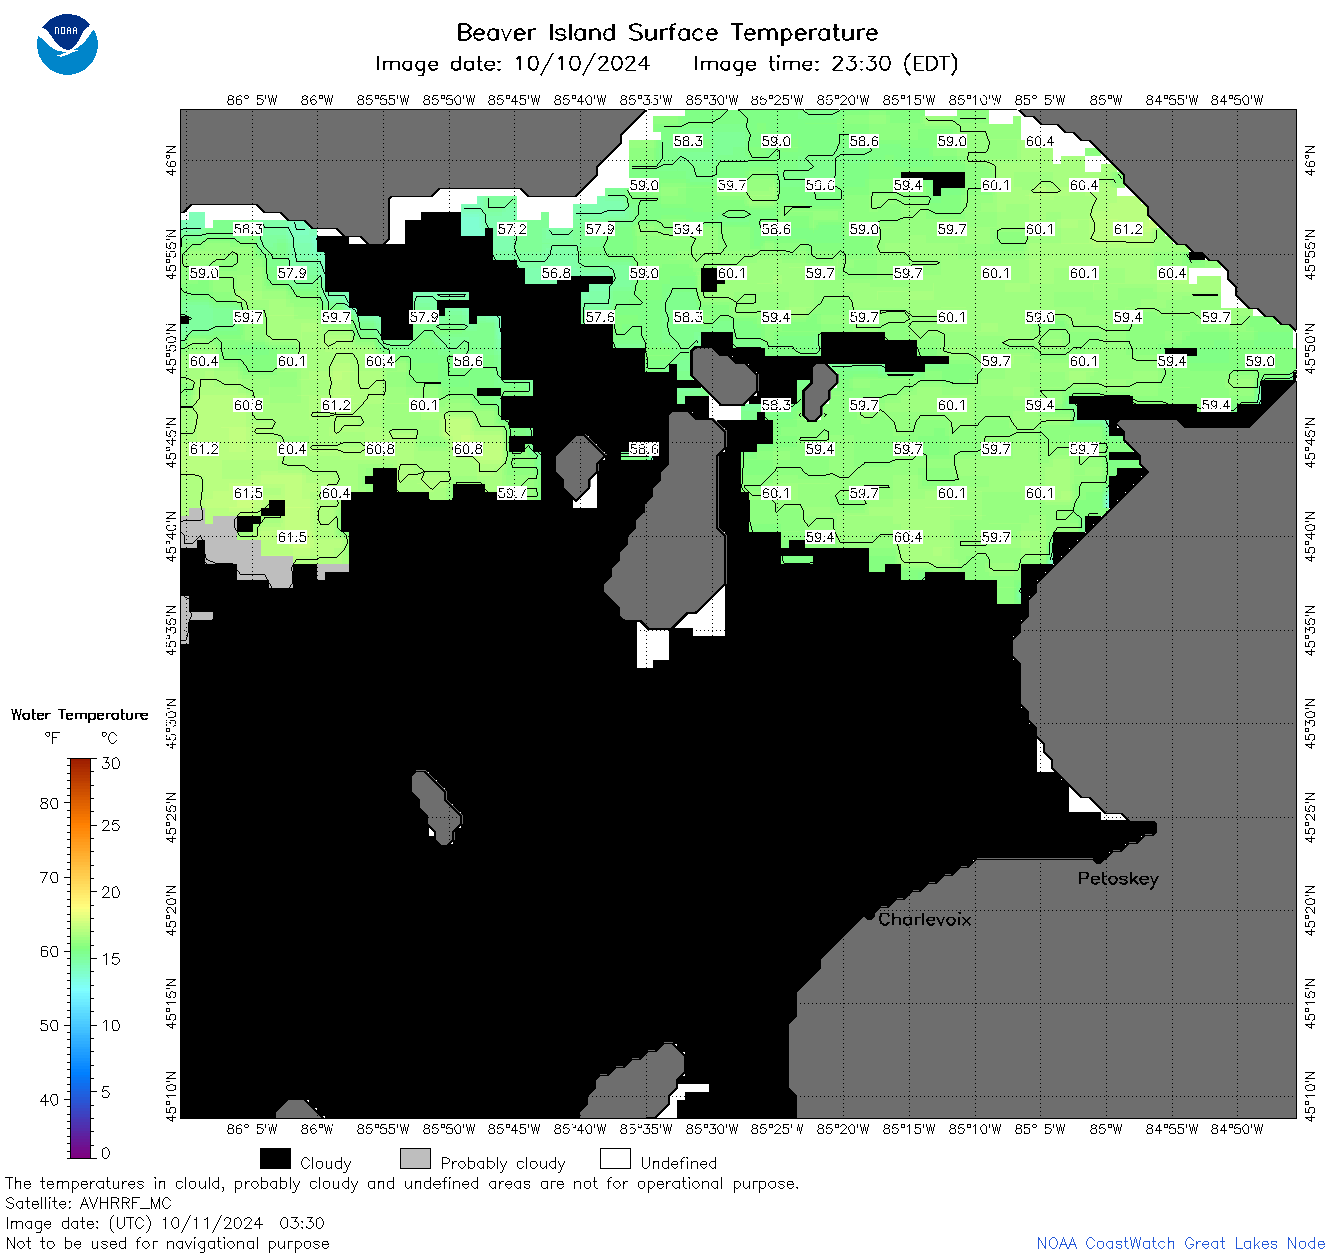Click the small gray island southwest of Beaver Island
Image resolution: width=1336 pixels, height=1259 pixels.
[x=436, y=806]
